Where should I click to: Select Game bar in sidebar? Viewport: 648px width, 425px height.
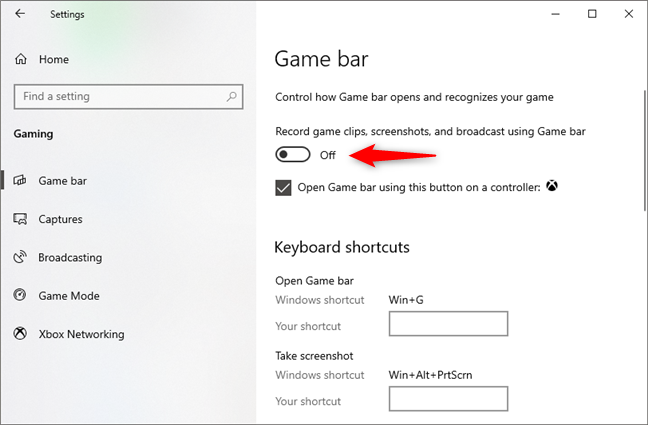62,181
